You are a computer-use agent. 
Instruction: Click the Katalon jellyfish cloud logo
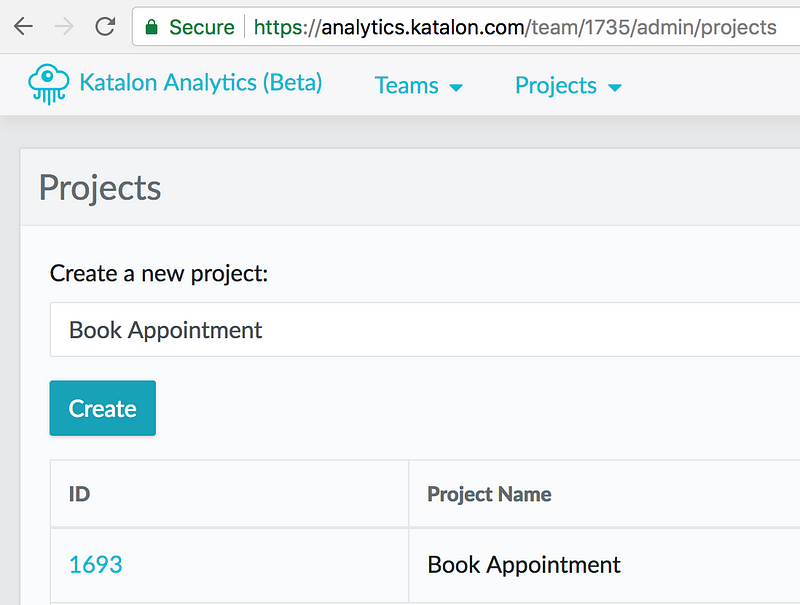[x=48, y=84]
